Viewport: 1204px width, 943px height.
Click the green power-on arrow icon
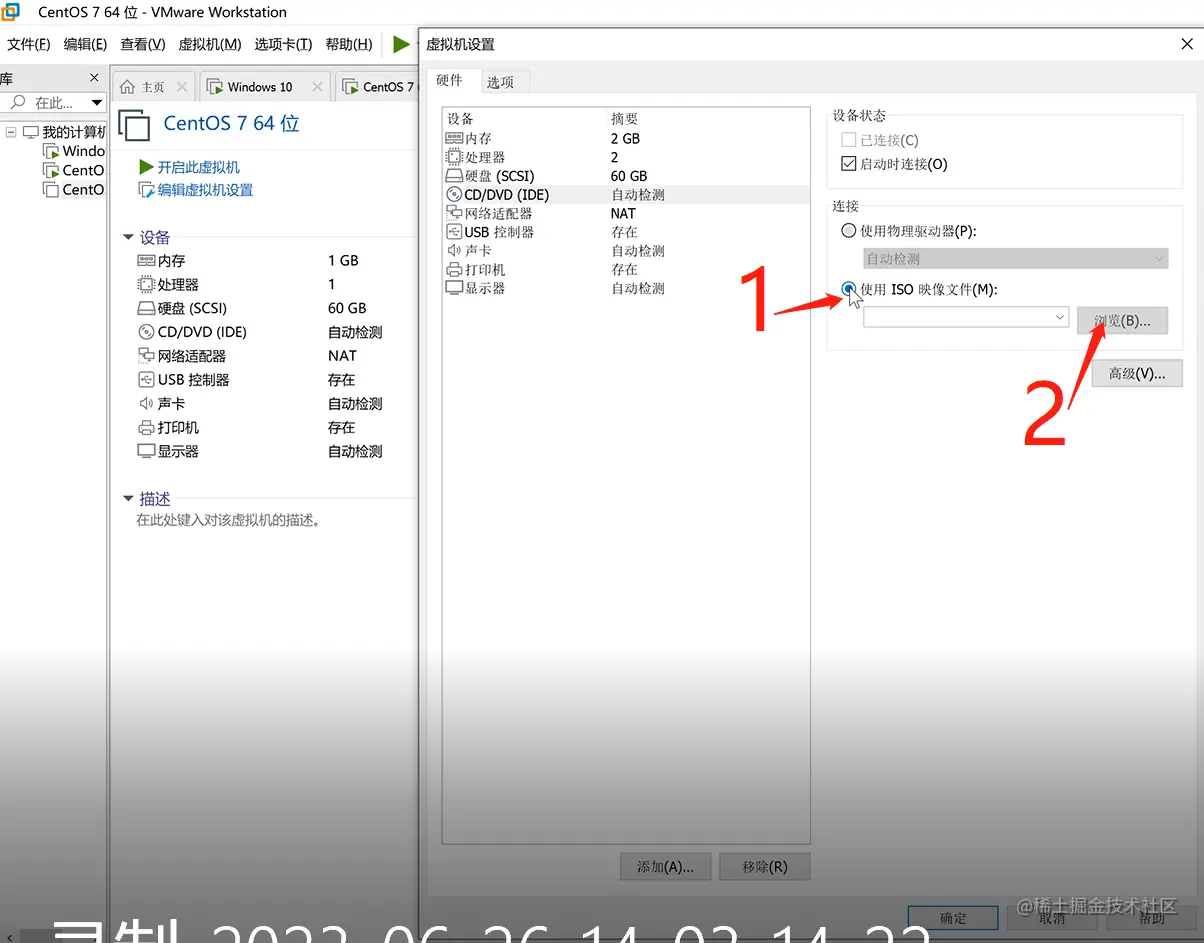click(x=401, y=44)
